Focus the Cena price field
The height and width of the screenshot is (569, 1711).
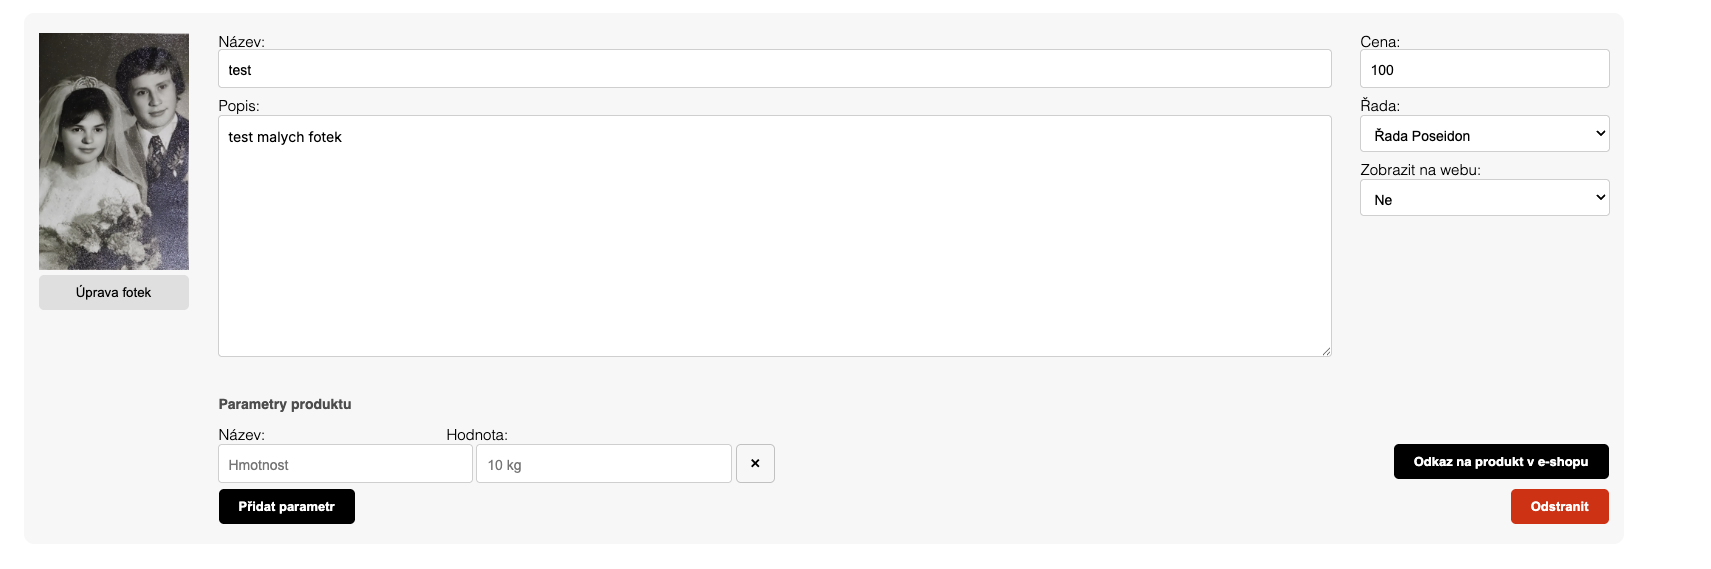click(x=1484, y=69)
